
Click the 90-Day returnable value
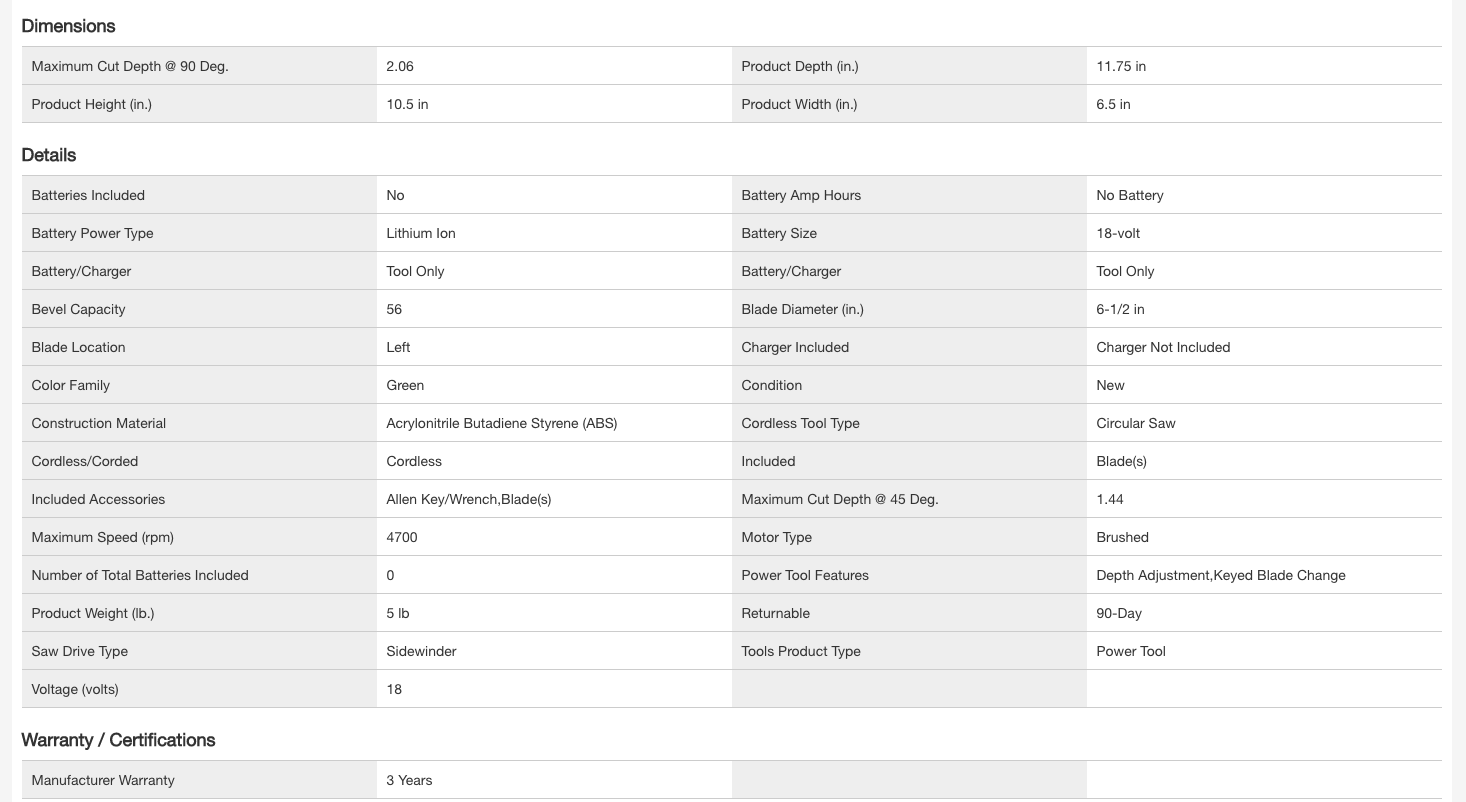tap(1119, 613)
